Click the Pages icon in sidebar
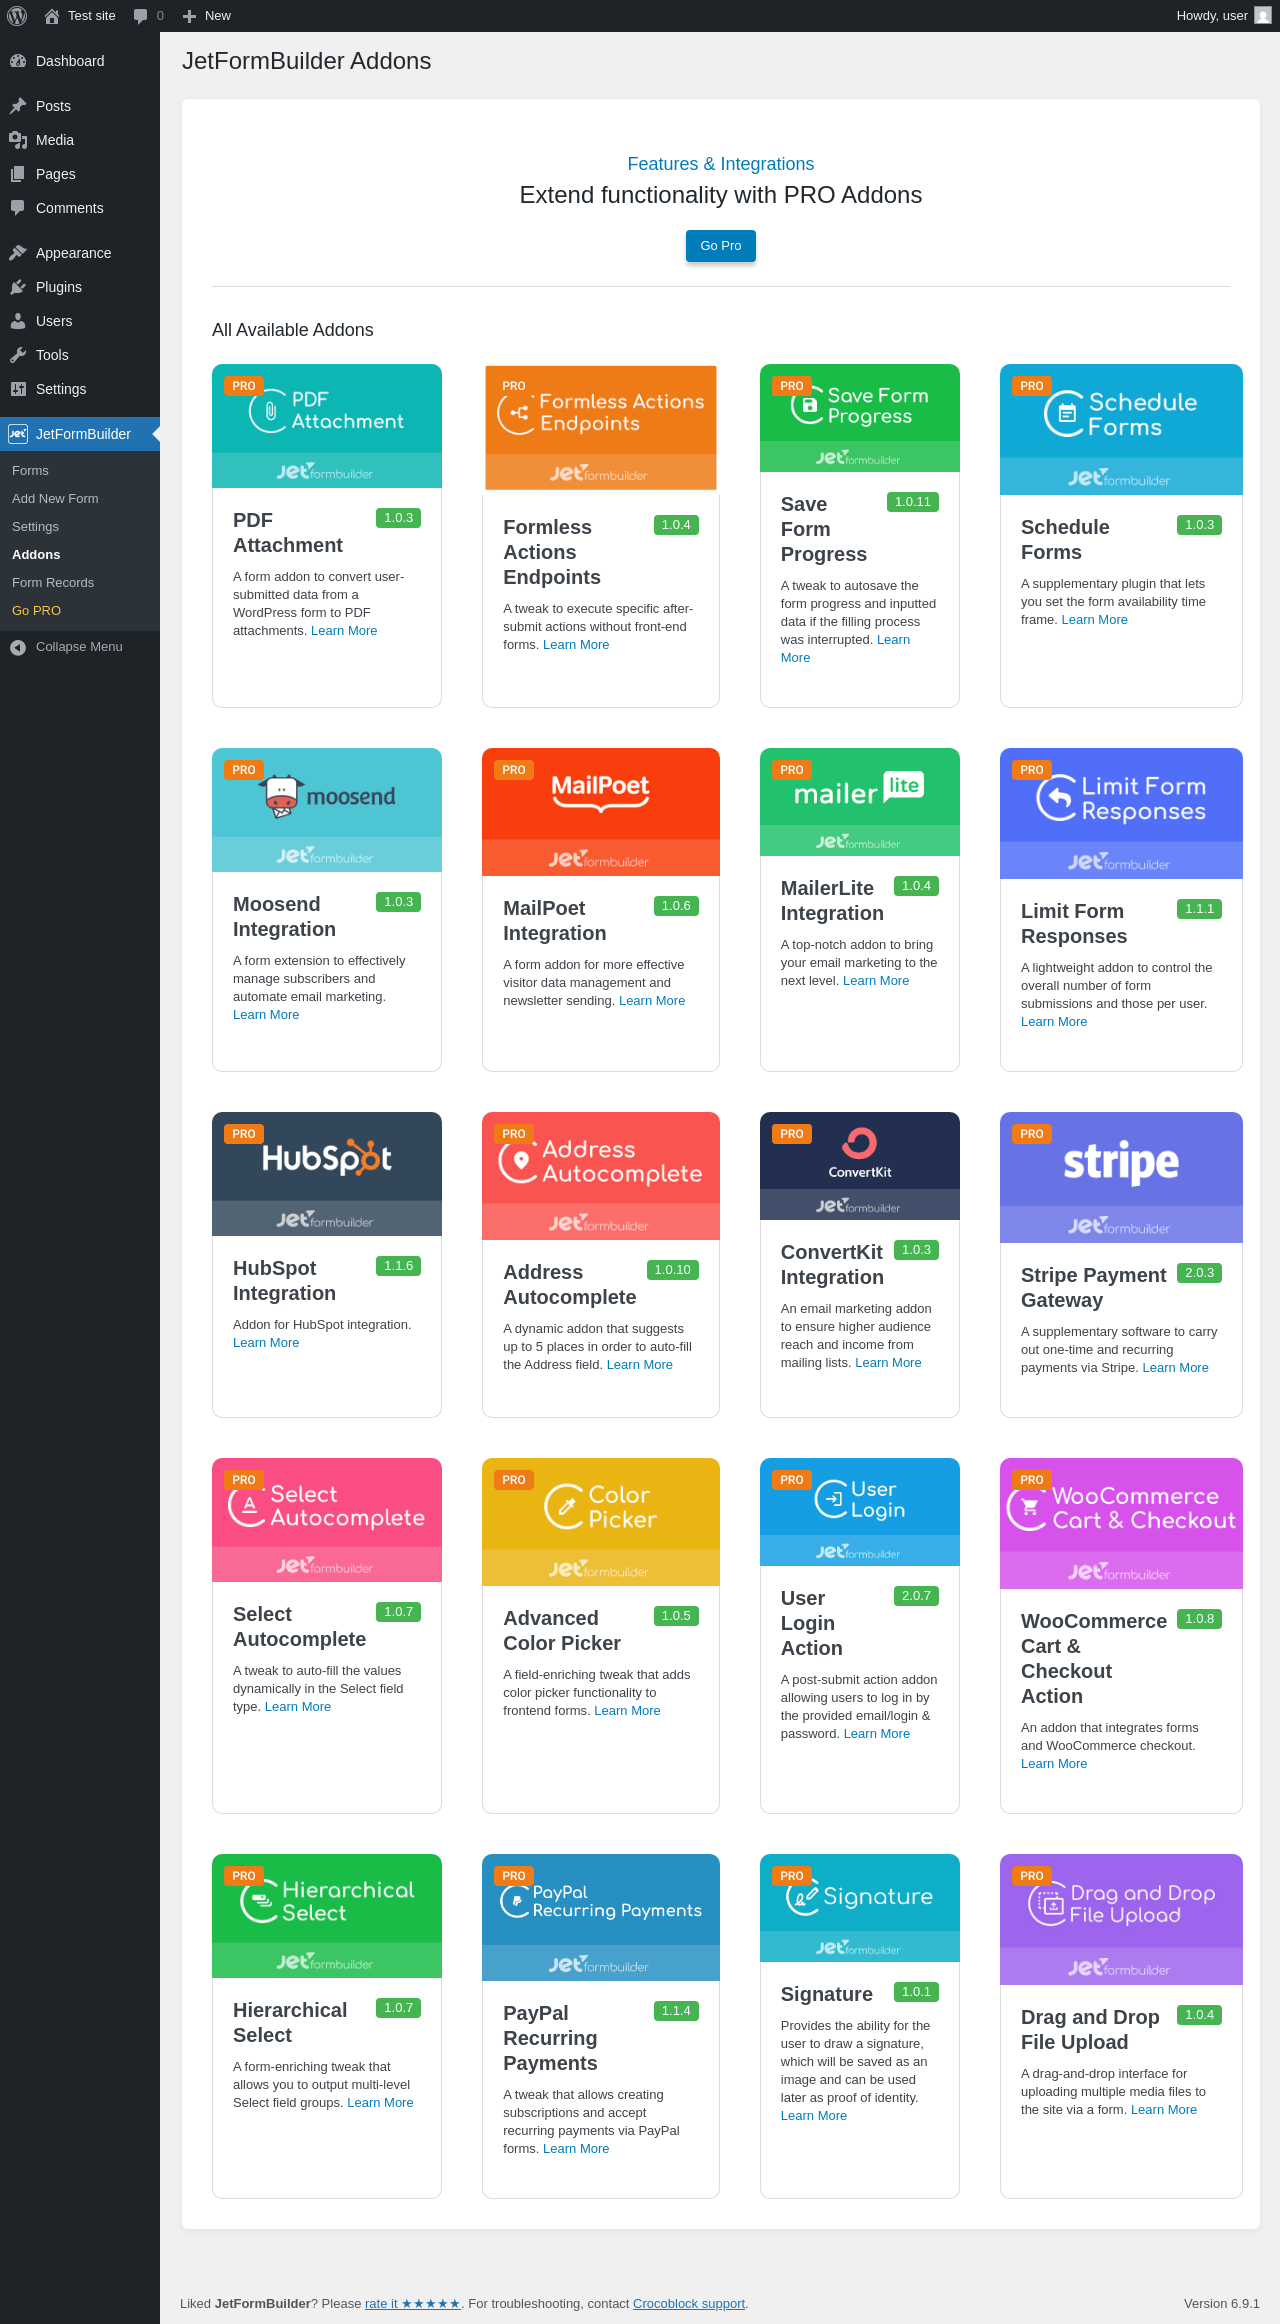This screenshot has height=2324, width=1280. 18,174
